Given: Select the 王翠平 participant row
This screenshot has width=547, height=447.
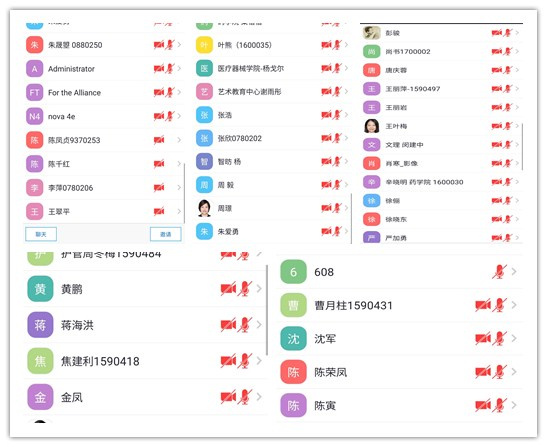Looking at the screenshot, I should [104, 211].
